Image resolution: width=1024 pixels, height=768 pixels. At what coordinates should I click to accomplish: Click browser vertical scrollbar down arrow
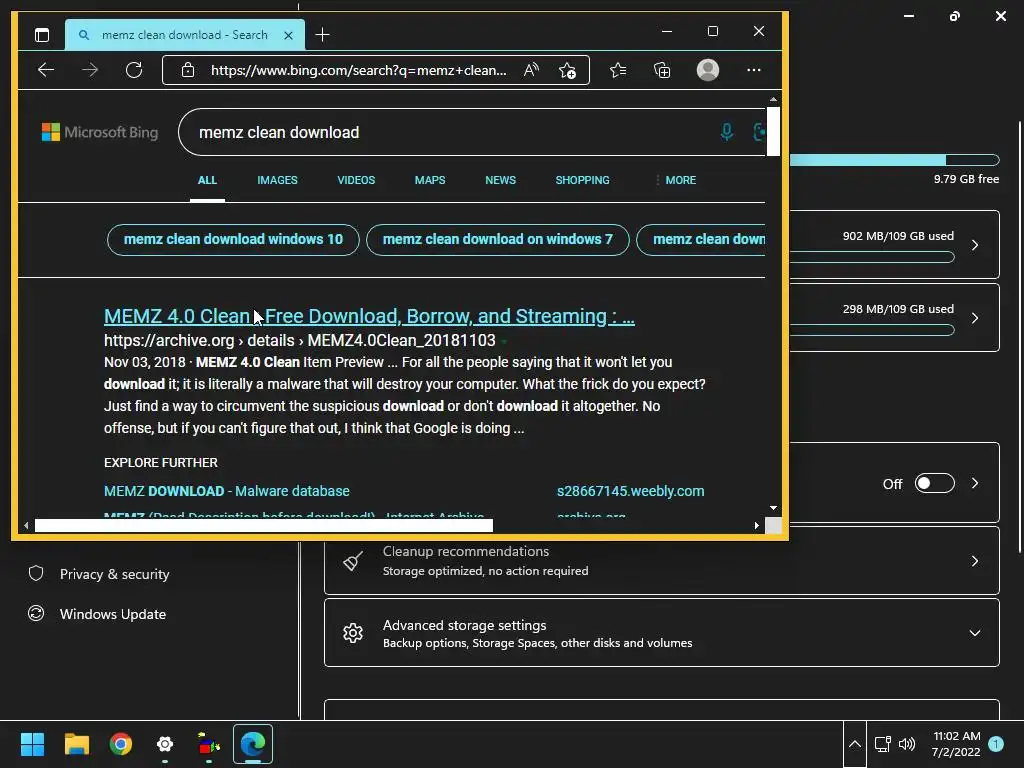click(773, 508)
